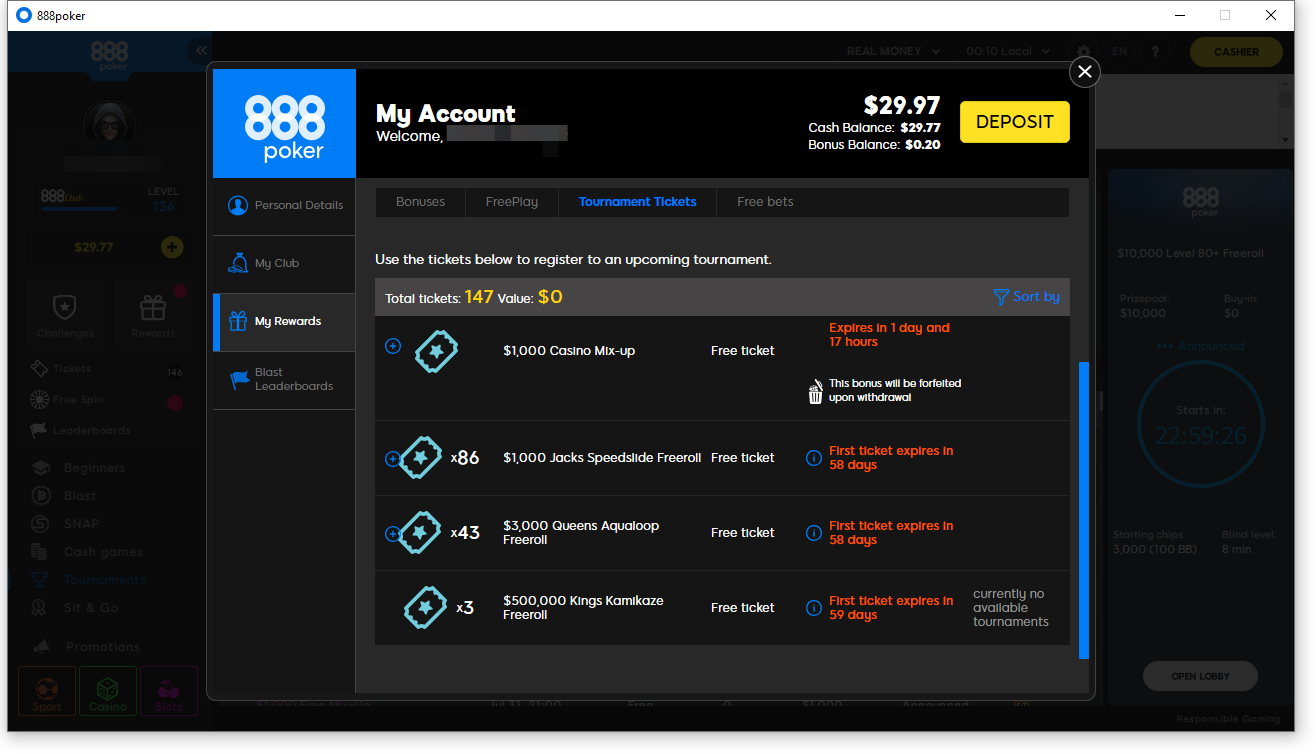Image resolution: width=1316 pixels, height=754 pixels.
Task: Click the "$500,000 Kings Kamikaze Freeroll" name
Action: pyautogui.click(x=583, y=608)
